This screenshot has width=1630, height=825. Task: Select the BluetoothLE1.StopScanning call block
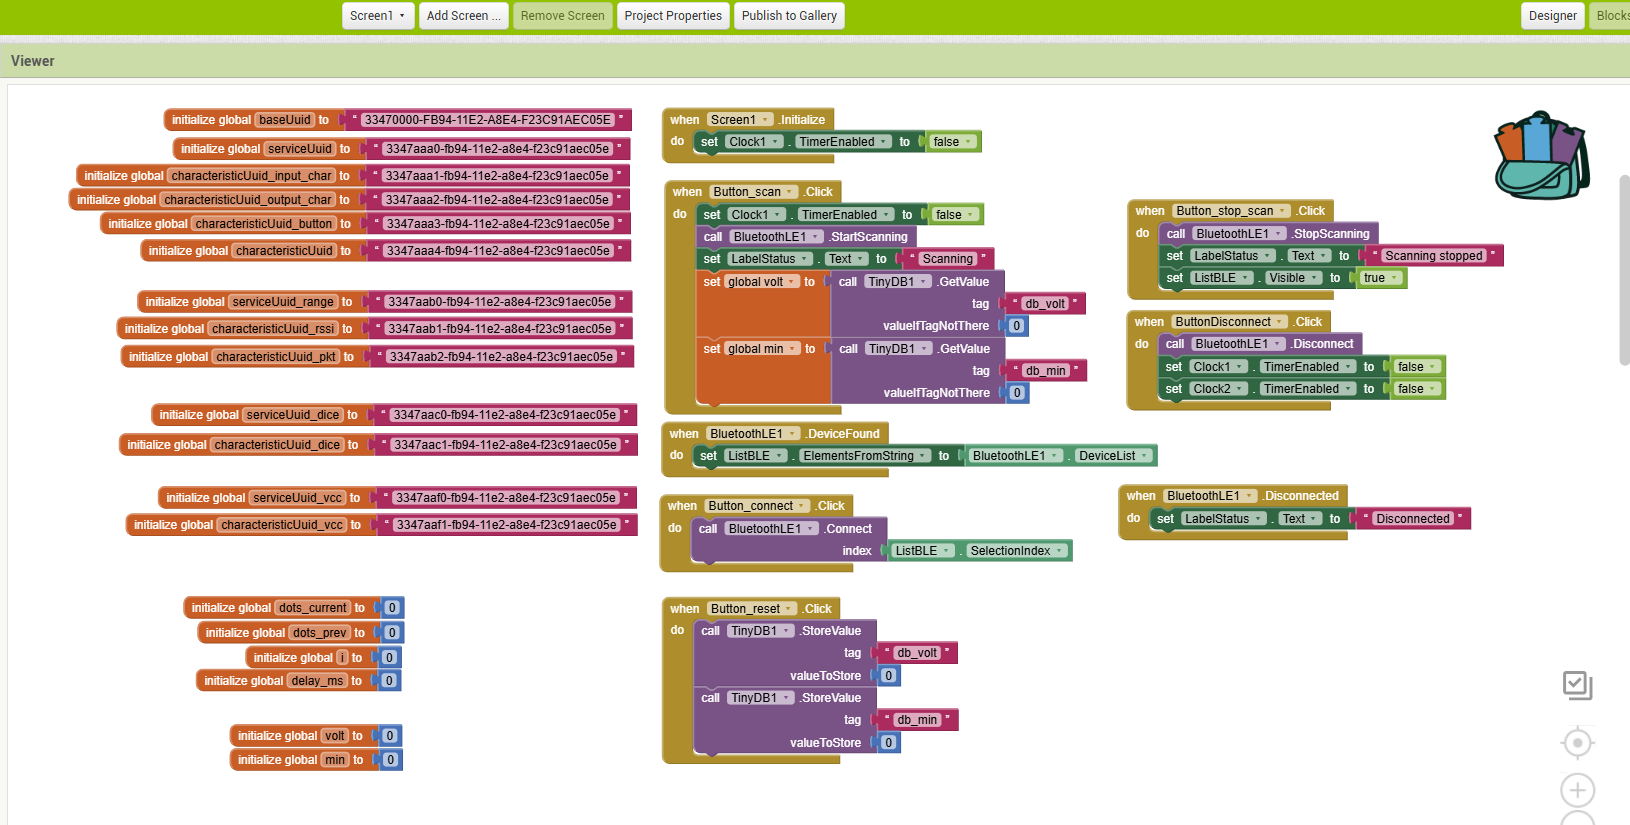tap(1269, 234)
